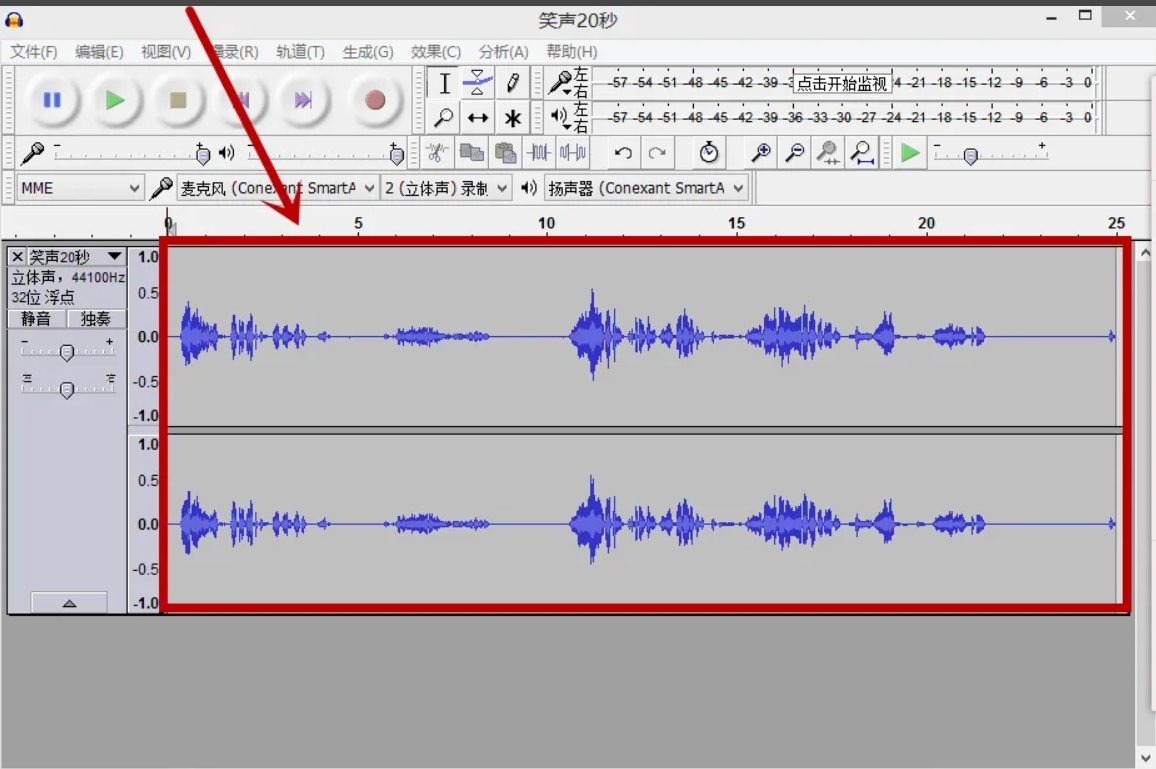Screen dimensions: 1156x769
Task: Click 点击开始监视 on recording meter
Action: pos(842,83)
